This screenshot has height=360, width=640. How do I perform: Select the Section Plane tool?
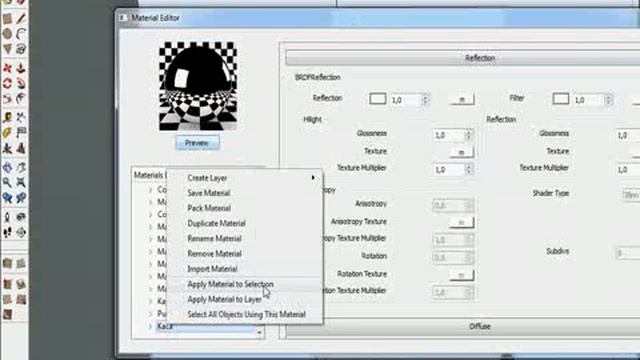click(21, 232)
